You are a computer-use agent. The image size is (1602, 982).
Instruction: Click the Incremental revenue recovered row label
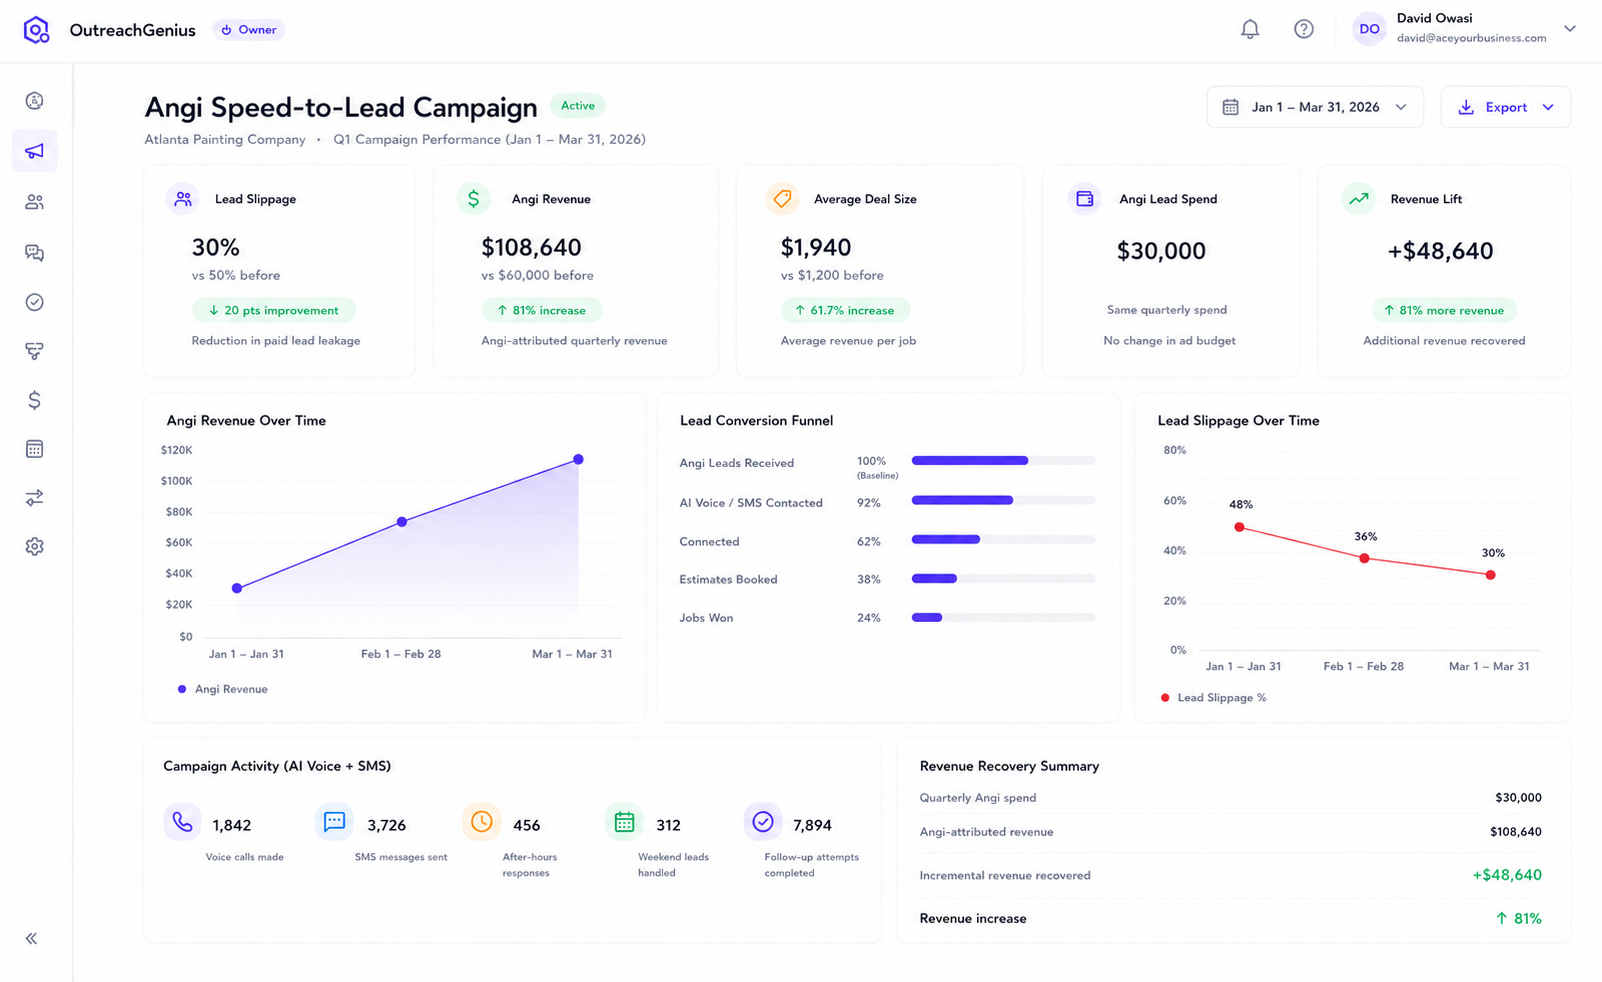(1005, 876)
